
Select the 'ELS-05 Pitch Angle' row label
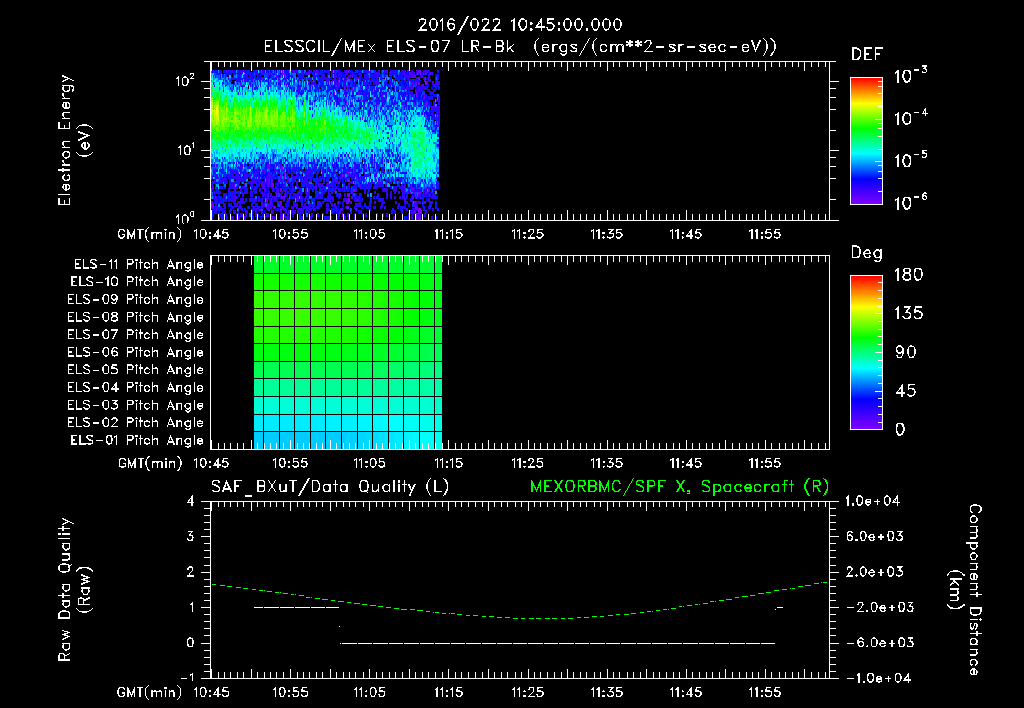(135, 370)
